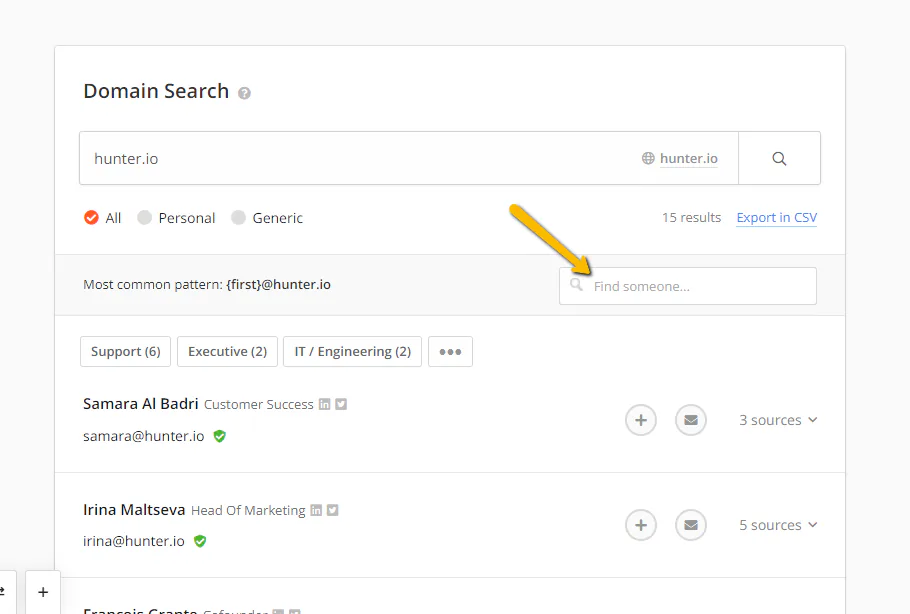Viewport: 910px width, 614px height.
Task: Filter by Support (6) department
Action: [125, 352]
